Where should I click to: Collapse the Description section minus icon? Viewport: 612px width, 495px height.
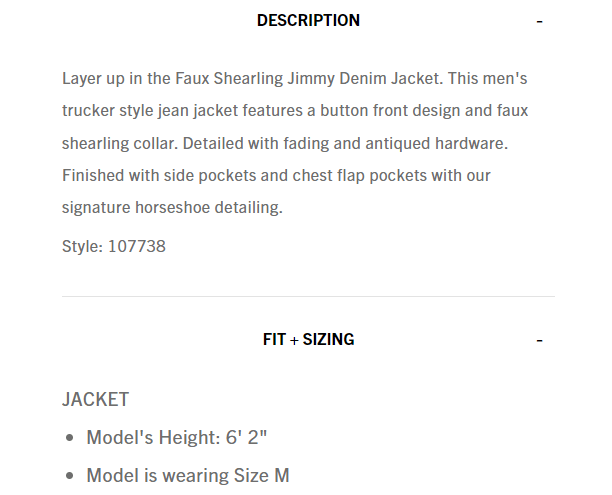539,21
